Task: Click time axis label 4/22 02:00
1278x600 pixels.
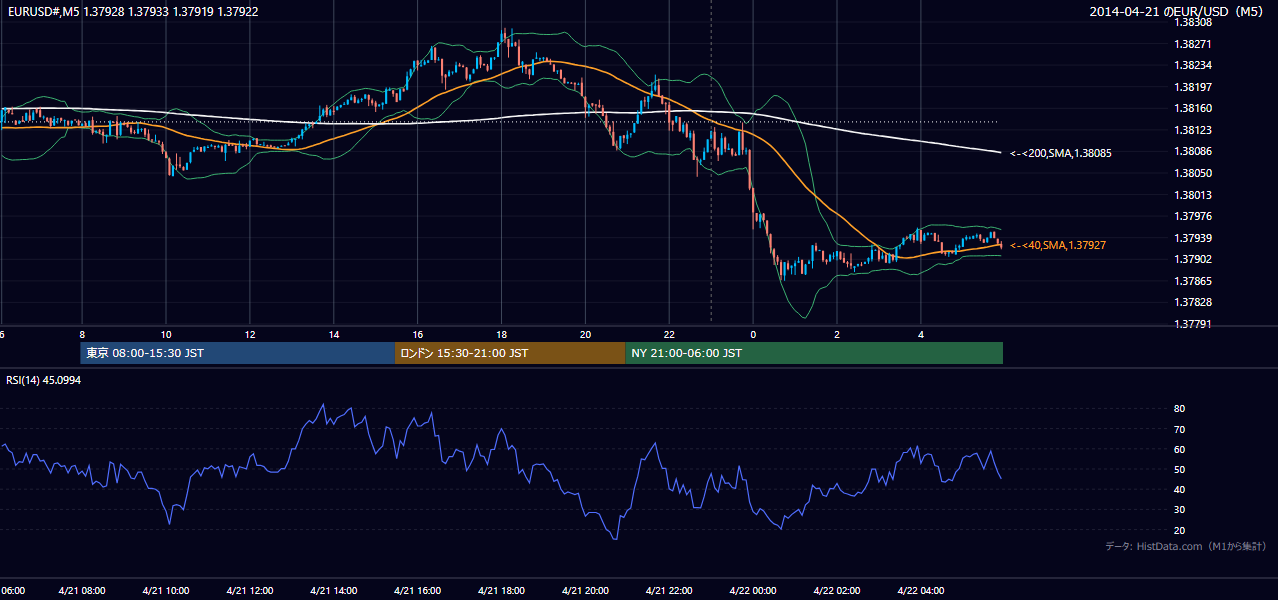Action: (x=837, y=591)
